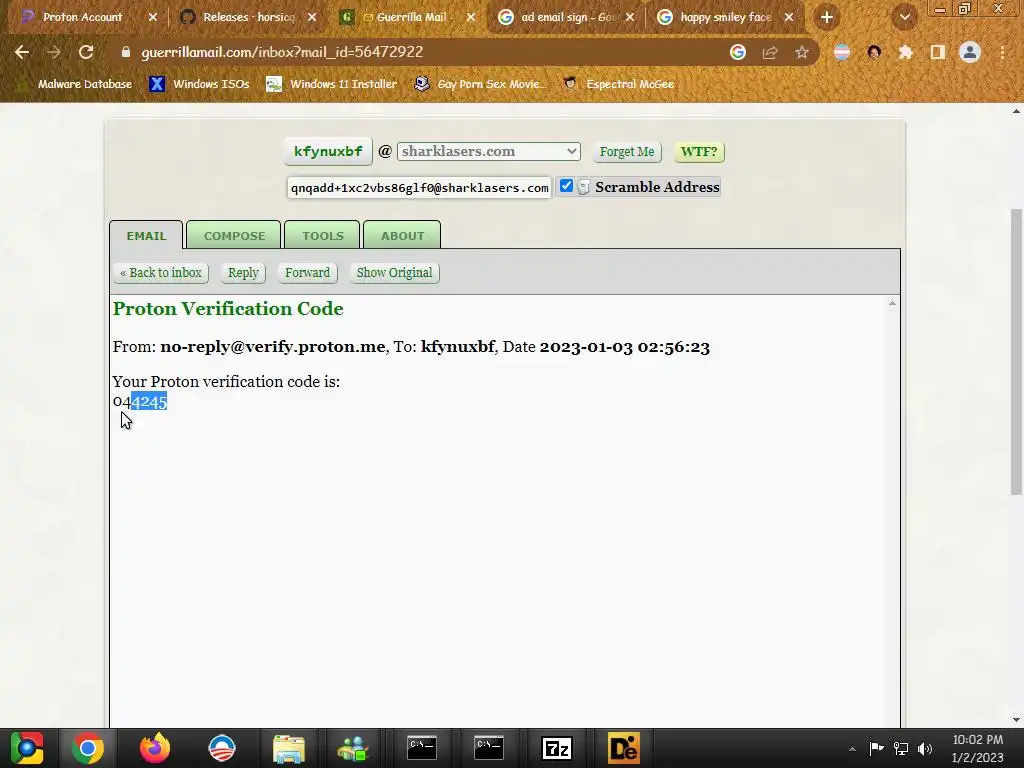Click the sender no-reply@verify.proton.me

[x=272, y=347]
